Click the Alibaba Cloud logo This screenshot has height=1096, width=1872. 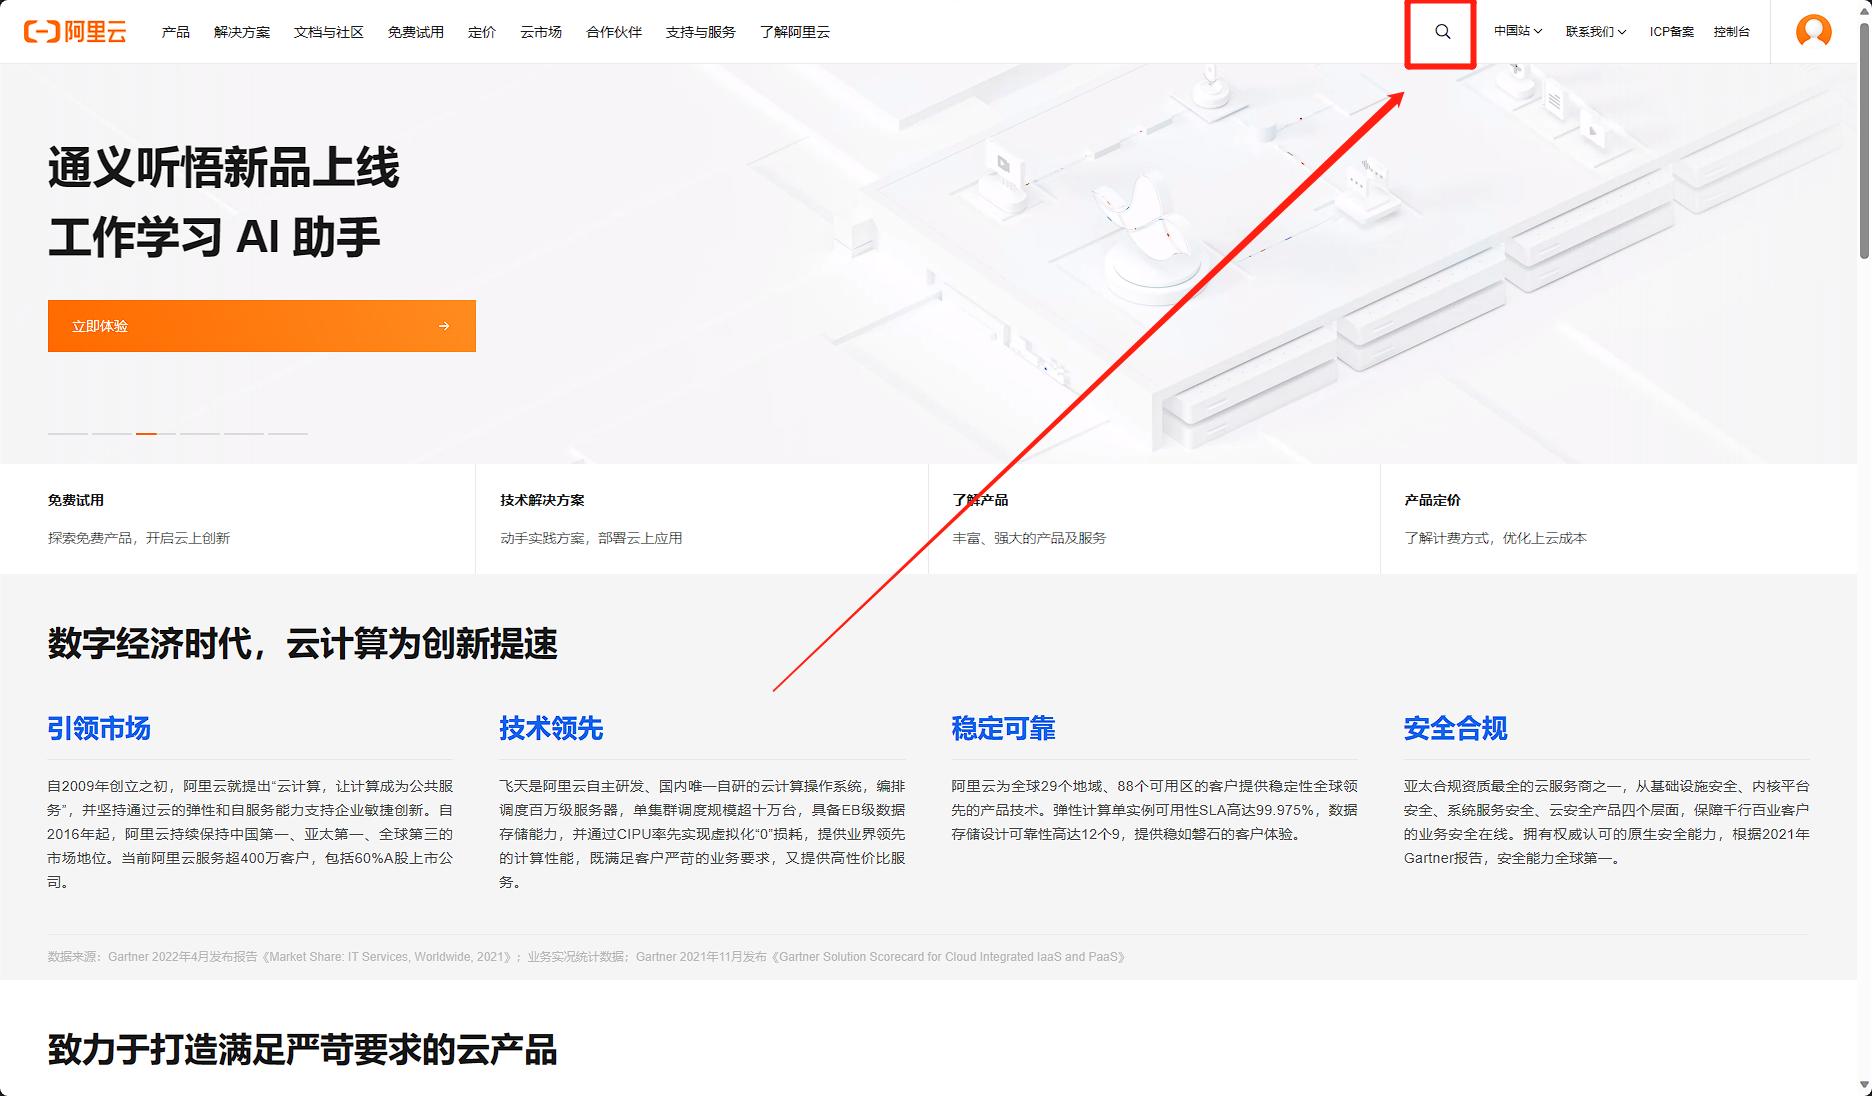[x=75, y=32]
